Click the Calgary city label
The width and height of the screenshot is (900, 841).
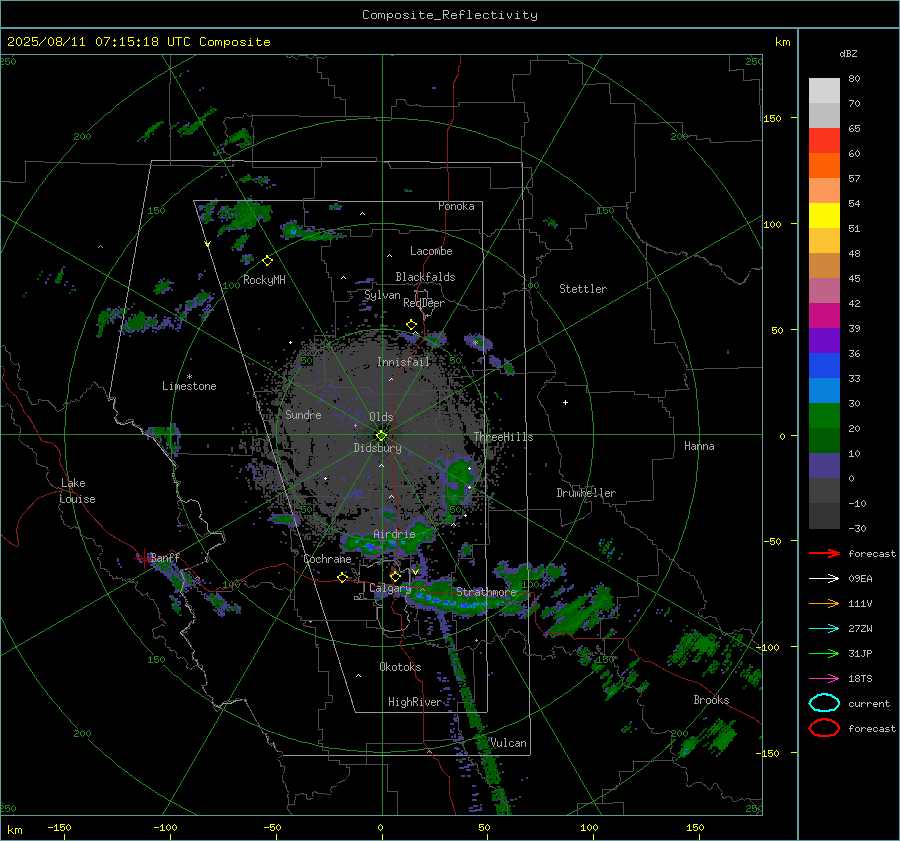[390, 588]
